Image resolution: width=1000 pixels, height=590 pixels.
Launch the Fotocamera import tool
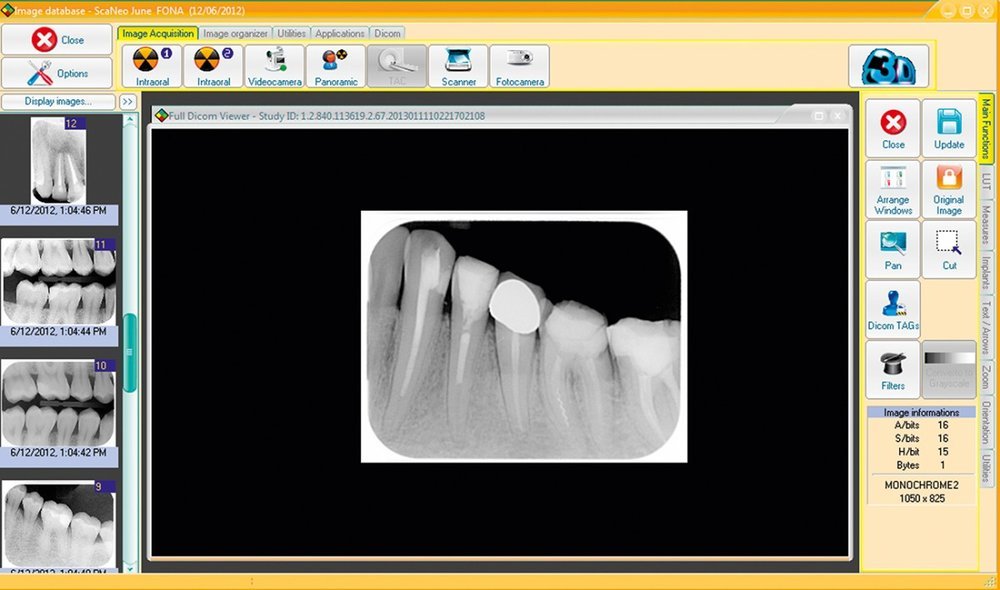[x=519, y=66]
